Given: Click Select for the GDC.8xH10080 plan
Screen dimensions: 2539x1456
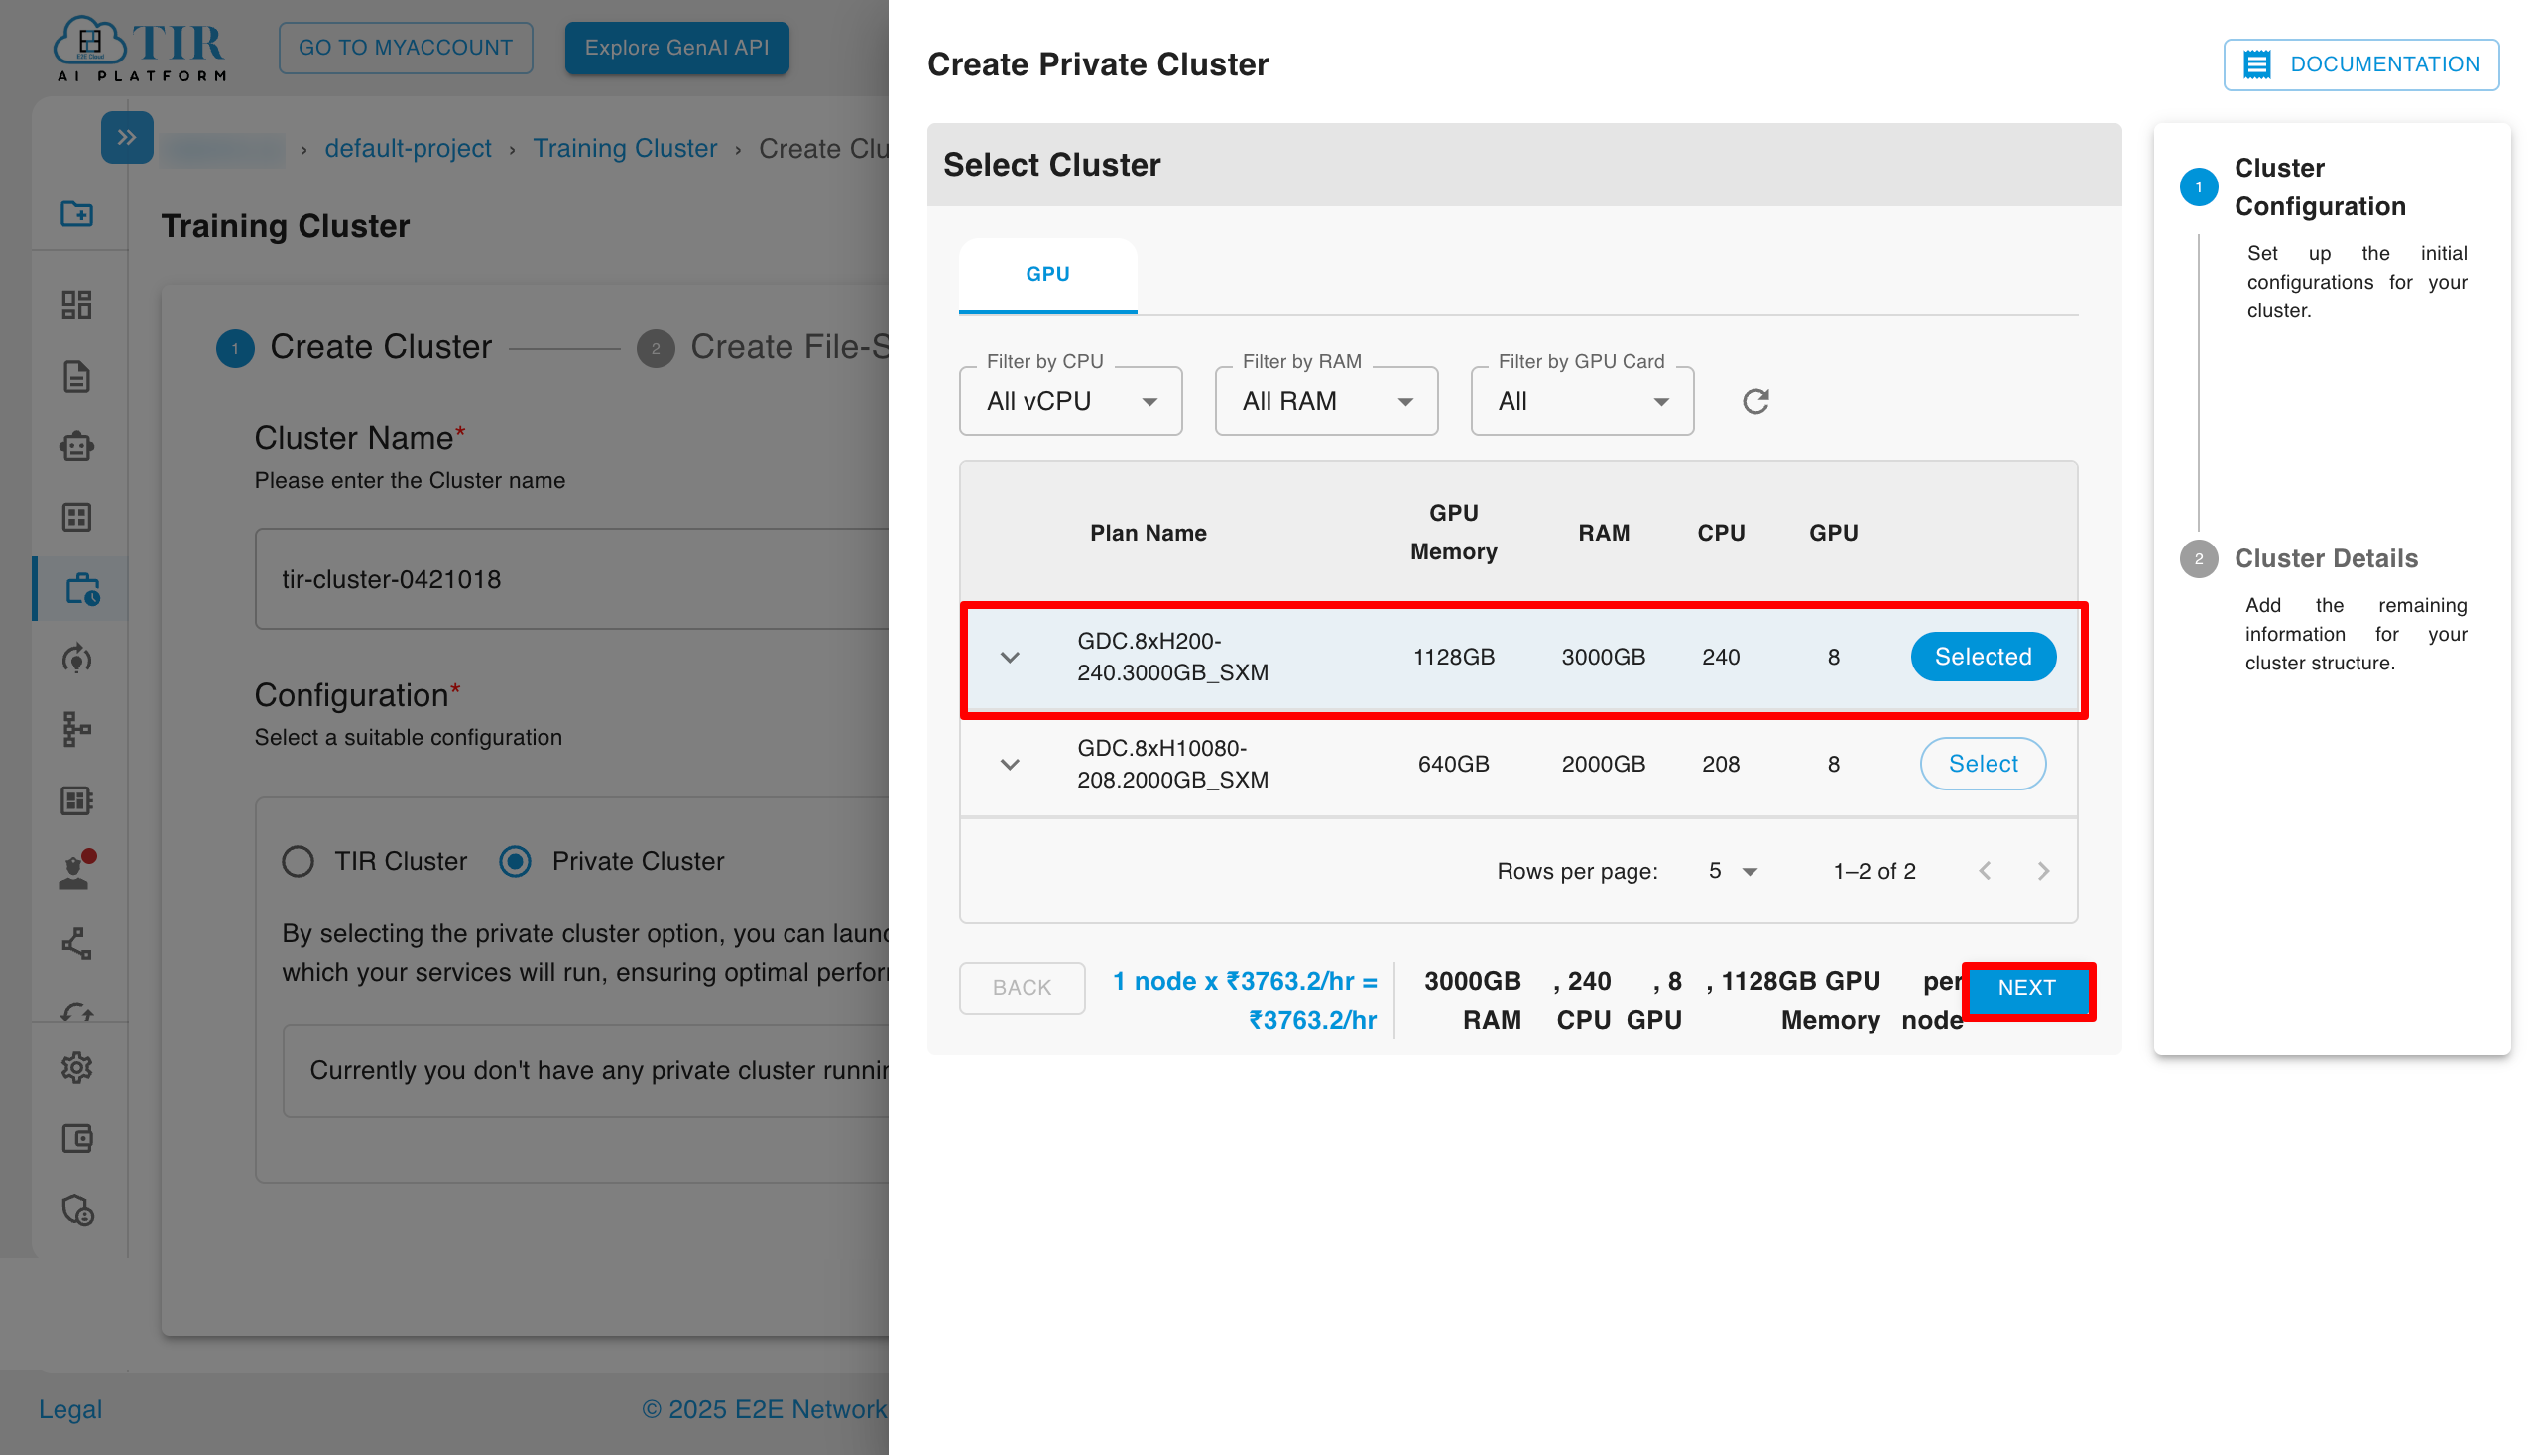Looking at the screenshot, I should click(1983, 764).
